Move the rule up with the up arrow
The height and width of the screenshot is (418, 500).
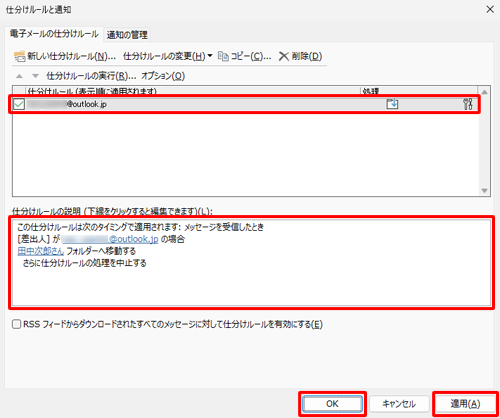[19, 76]
